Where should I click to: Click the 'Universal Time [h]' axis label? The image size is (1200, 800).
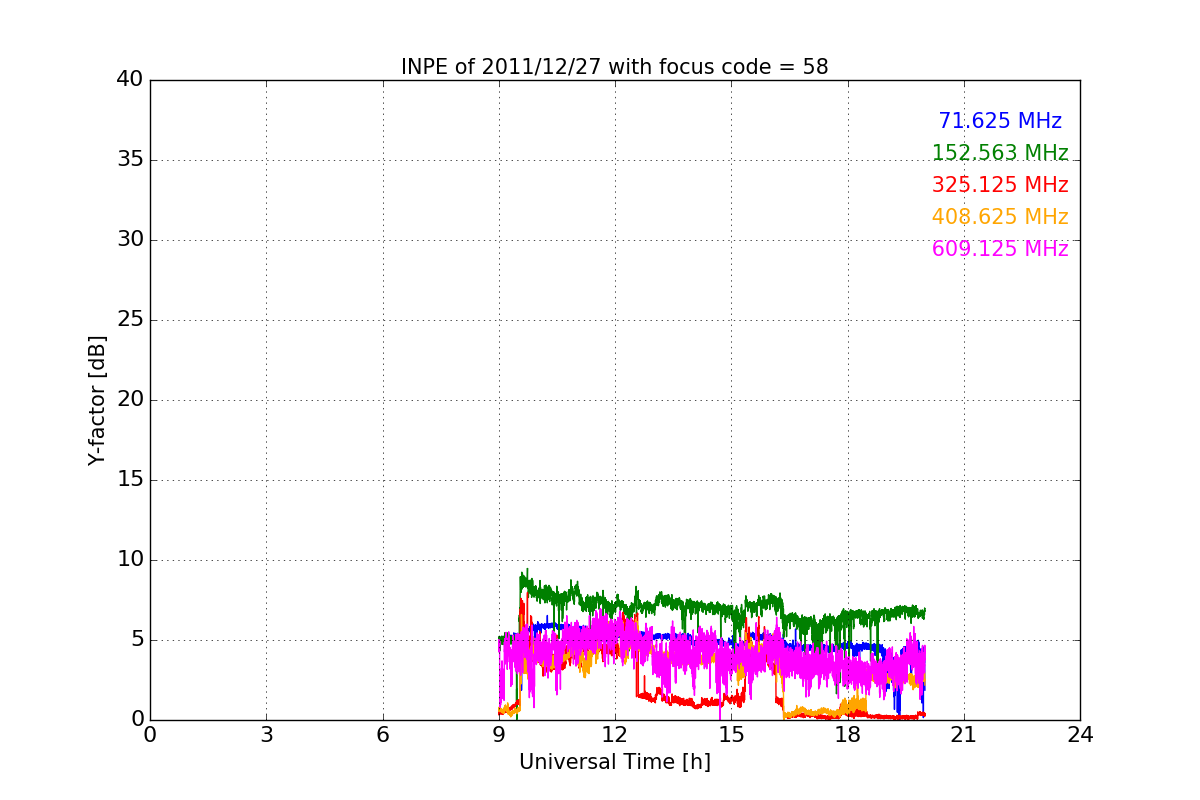click(x=614, y=762)
